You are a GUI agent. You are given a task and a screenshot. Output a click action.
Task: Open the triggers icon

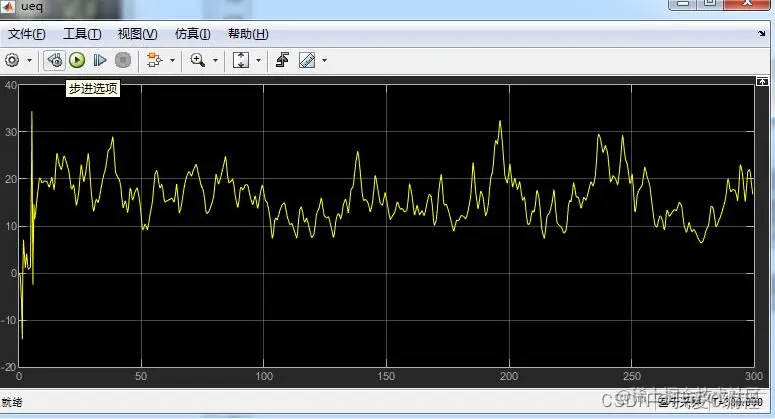282,60
